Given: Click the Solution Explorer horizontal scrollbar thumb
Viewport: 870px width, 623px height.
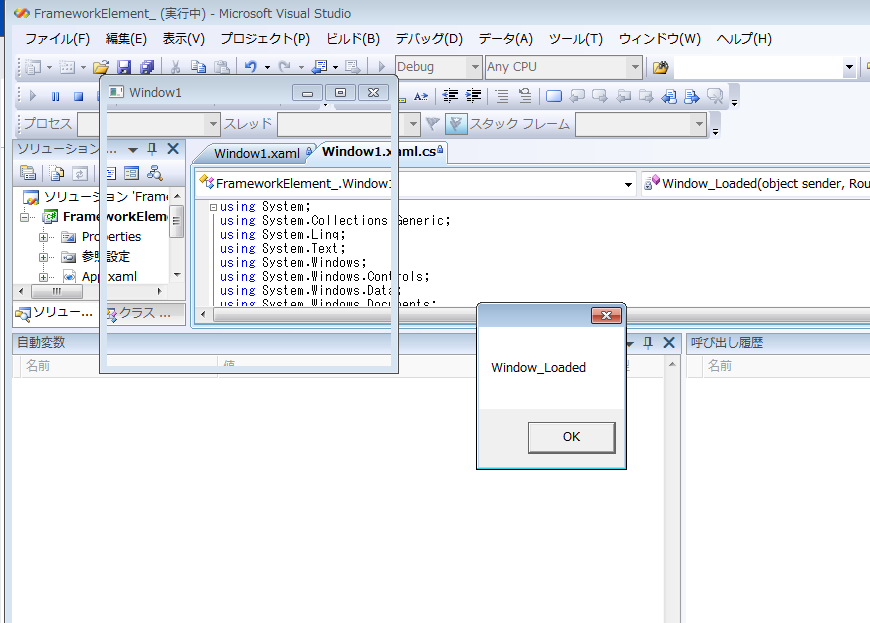Looking at the screenshot, I should (x=57, y=291).
